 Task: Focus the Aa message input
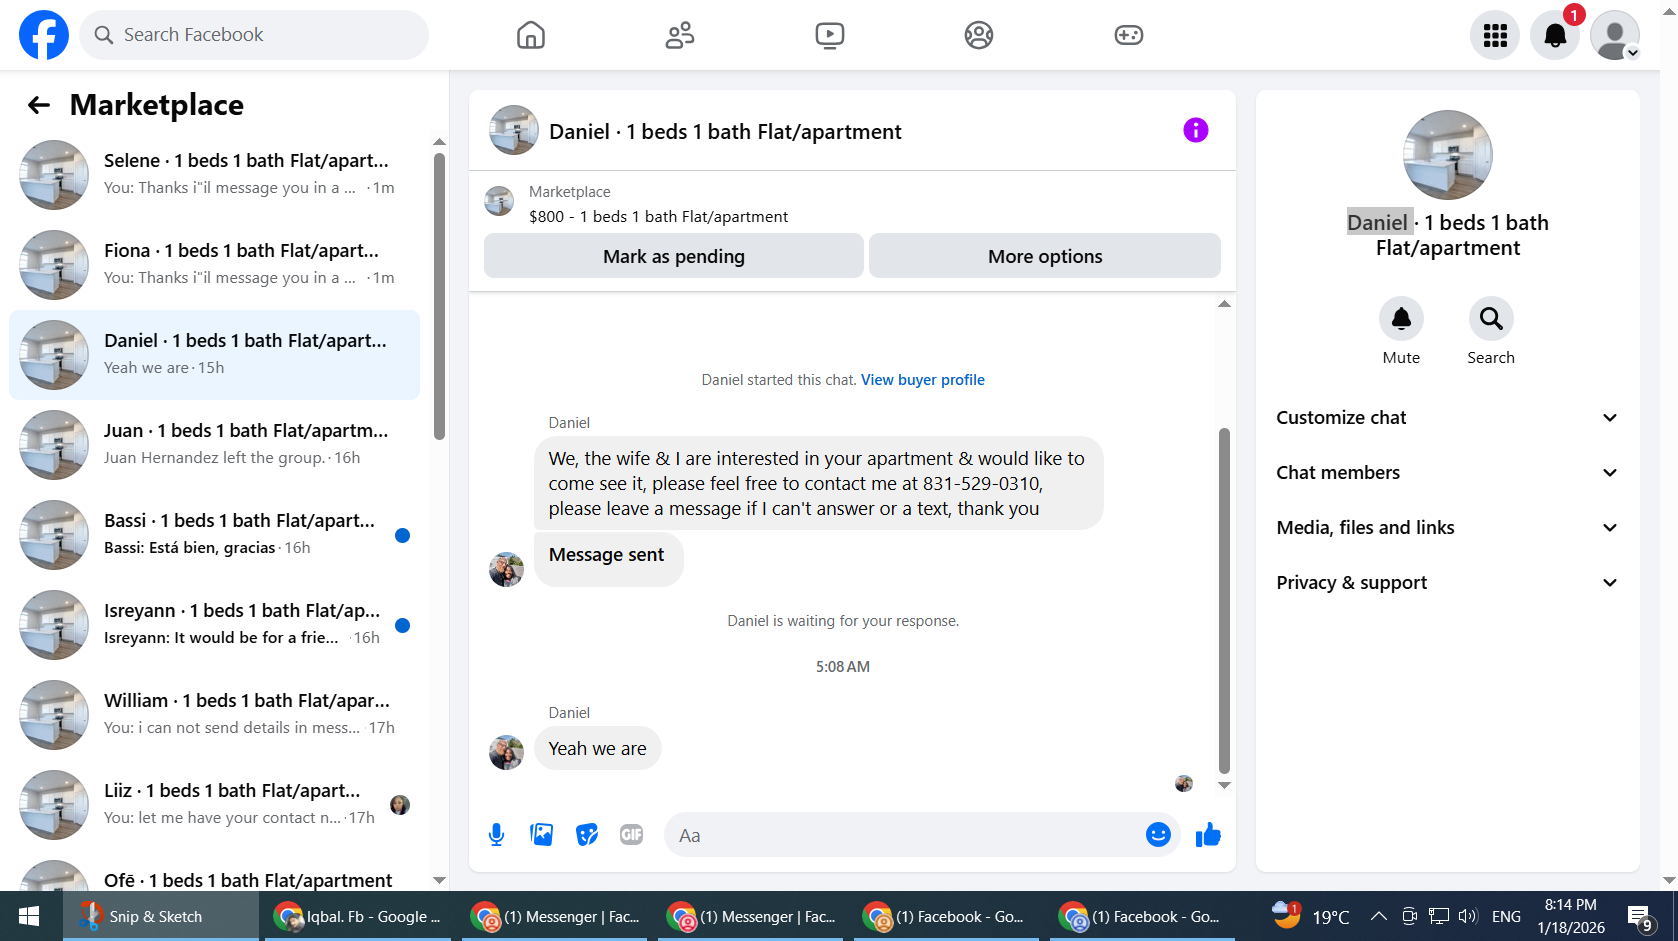pyautogui.click(x=905, y=835)
